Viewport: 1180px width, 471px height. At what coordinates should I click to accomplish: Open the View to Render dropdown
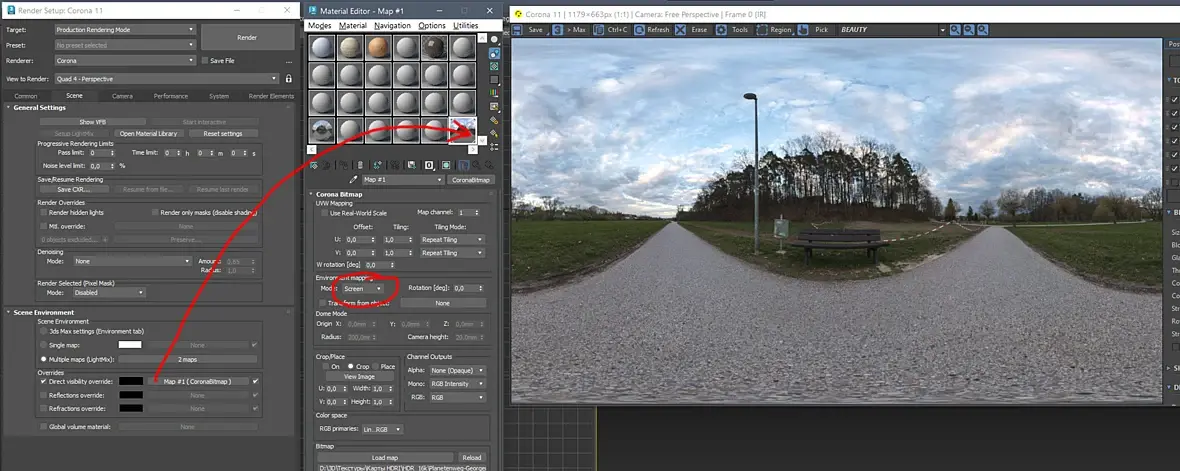(167, 78)
